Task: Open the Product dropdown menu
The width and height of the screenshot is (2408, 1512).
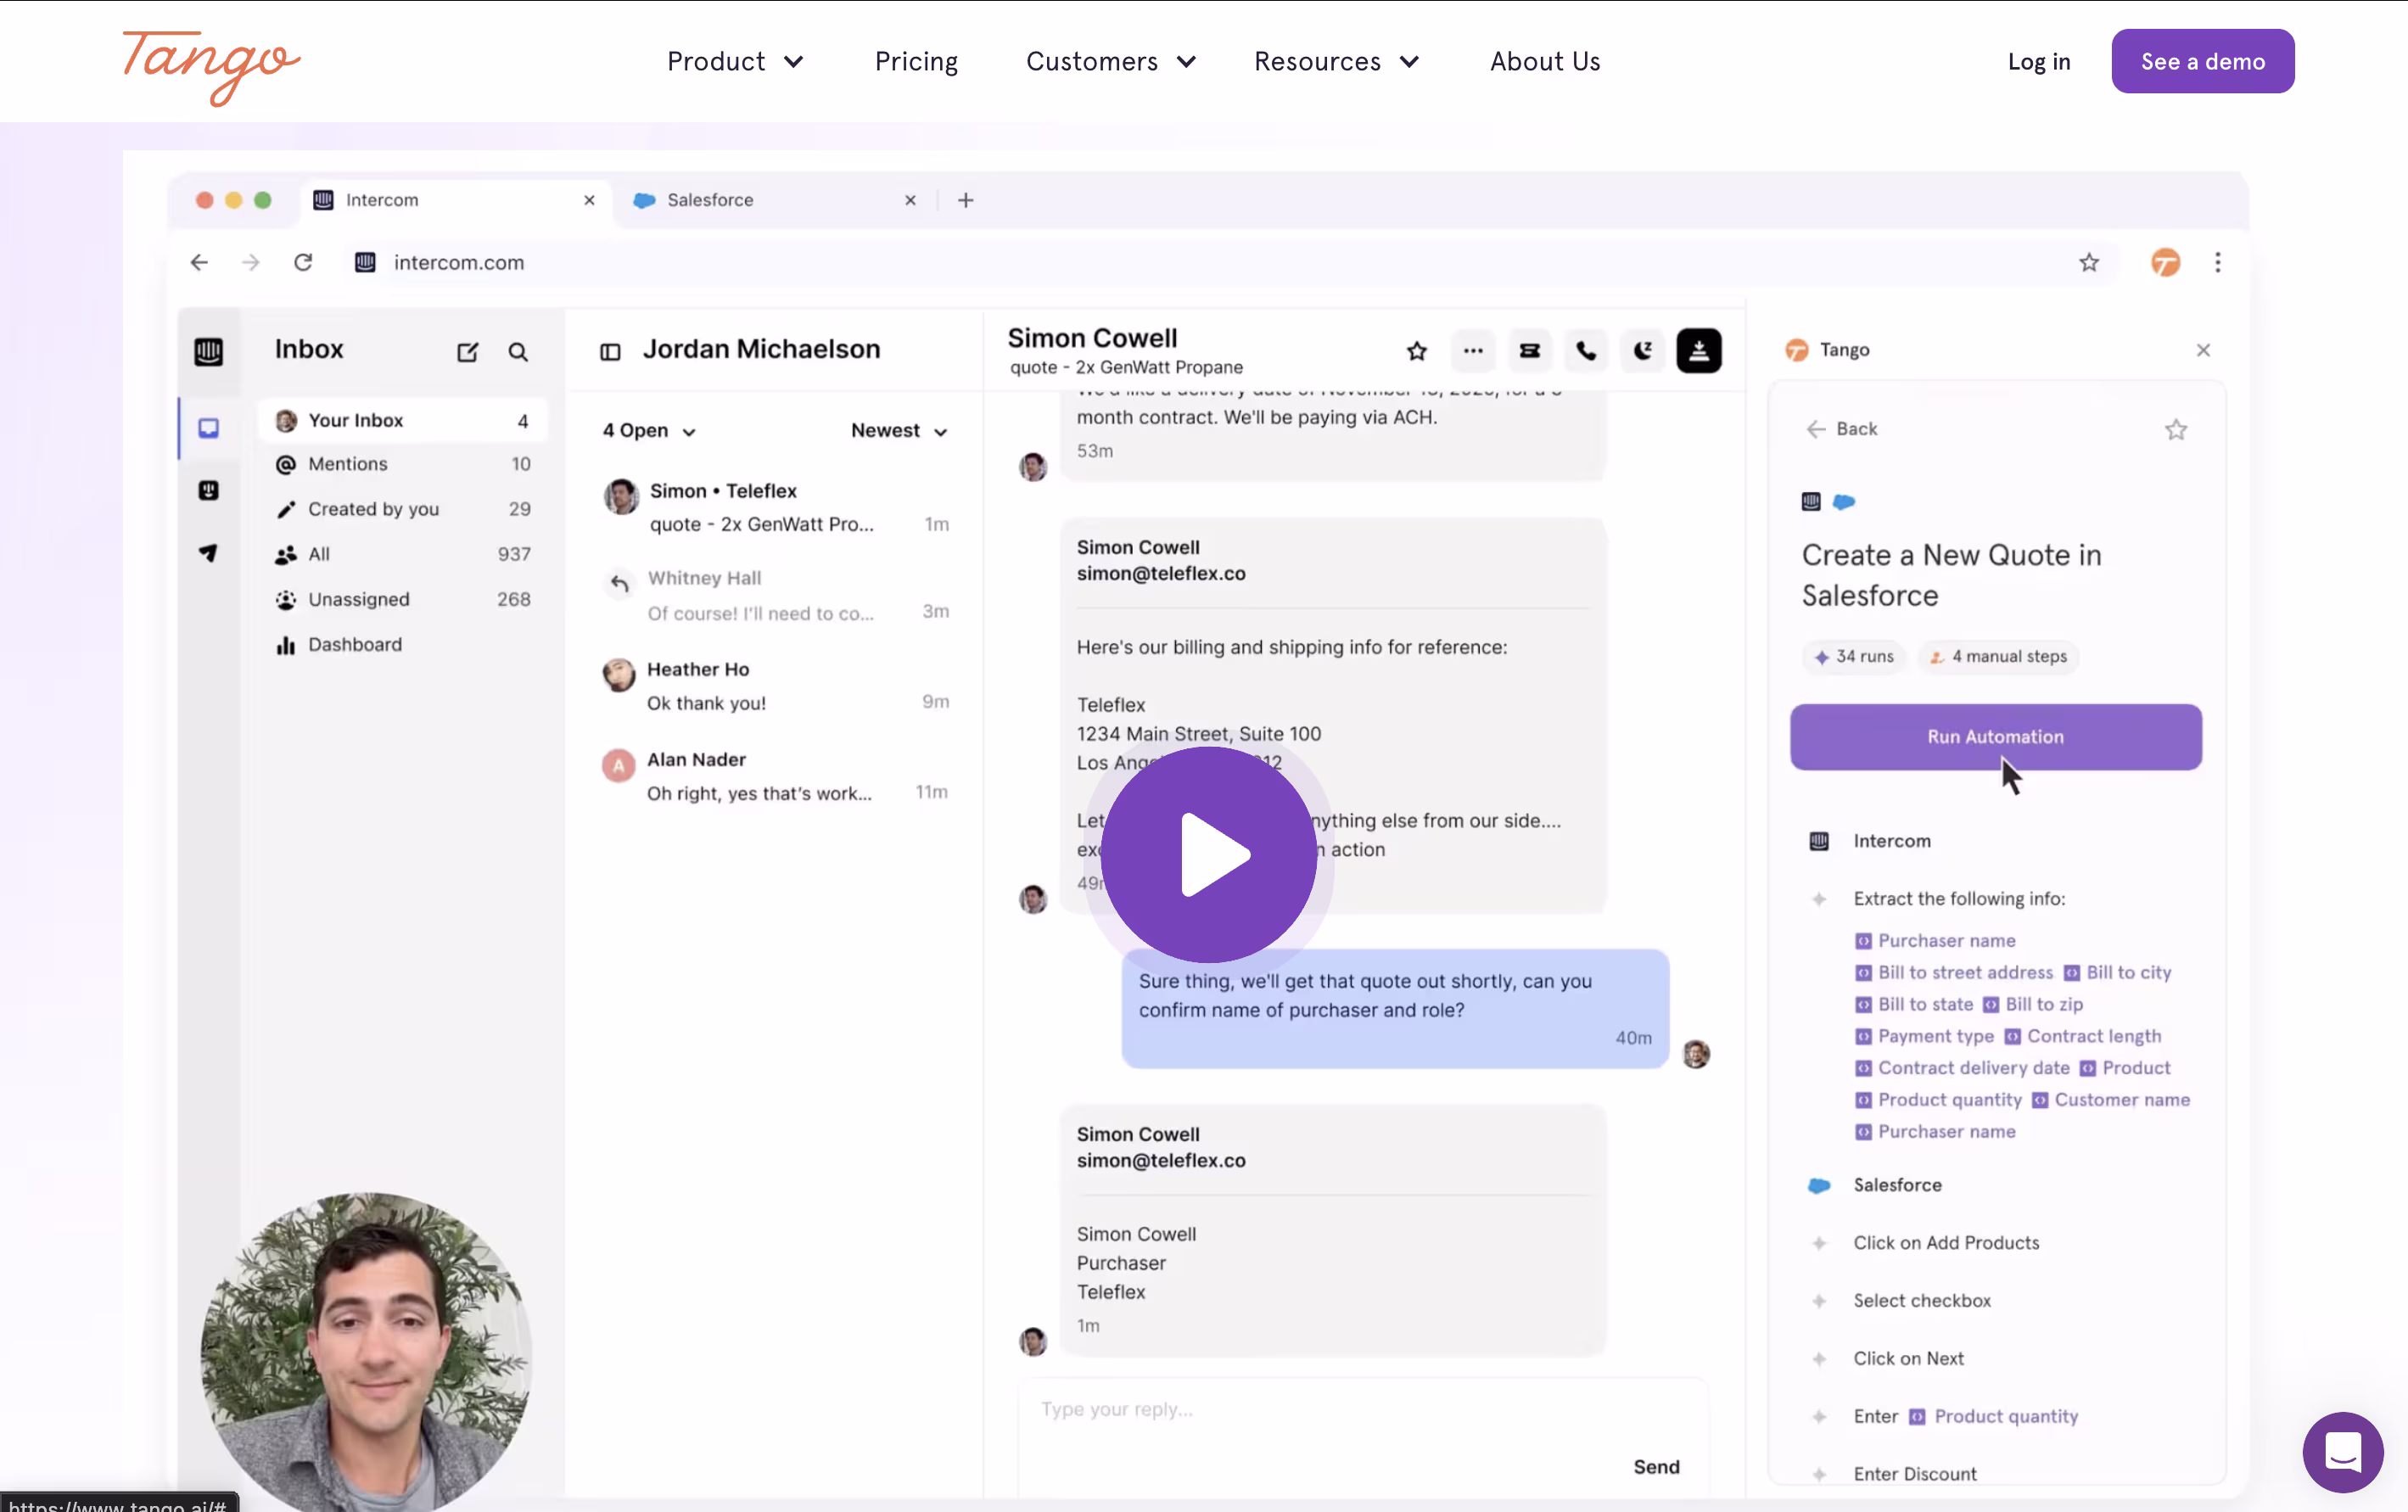Action: [735, 62]
